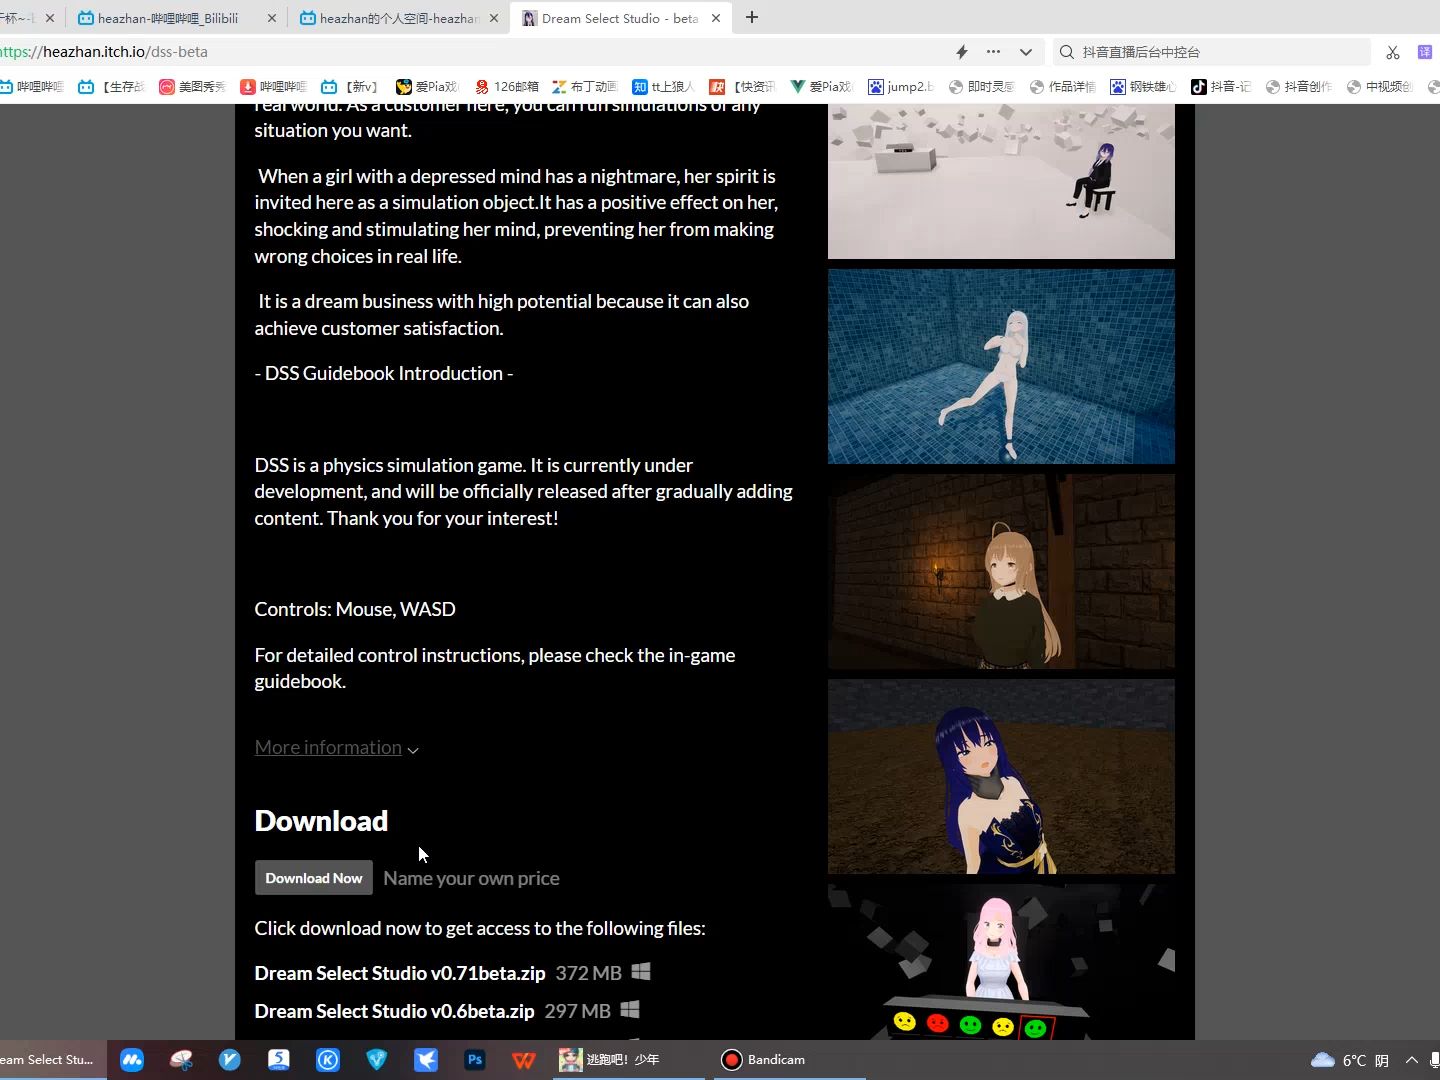Click the Windows icon beside 297 MB
This screenshot has height=1080, width=1440.
tap(630, 1009)
